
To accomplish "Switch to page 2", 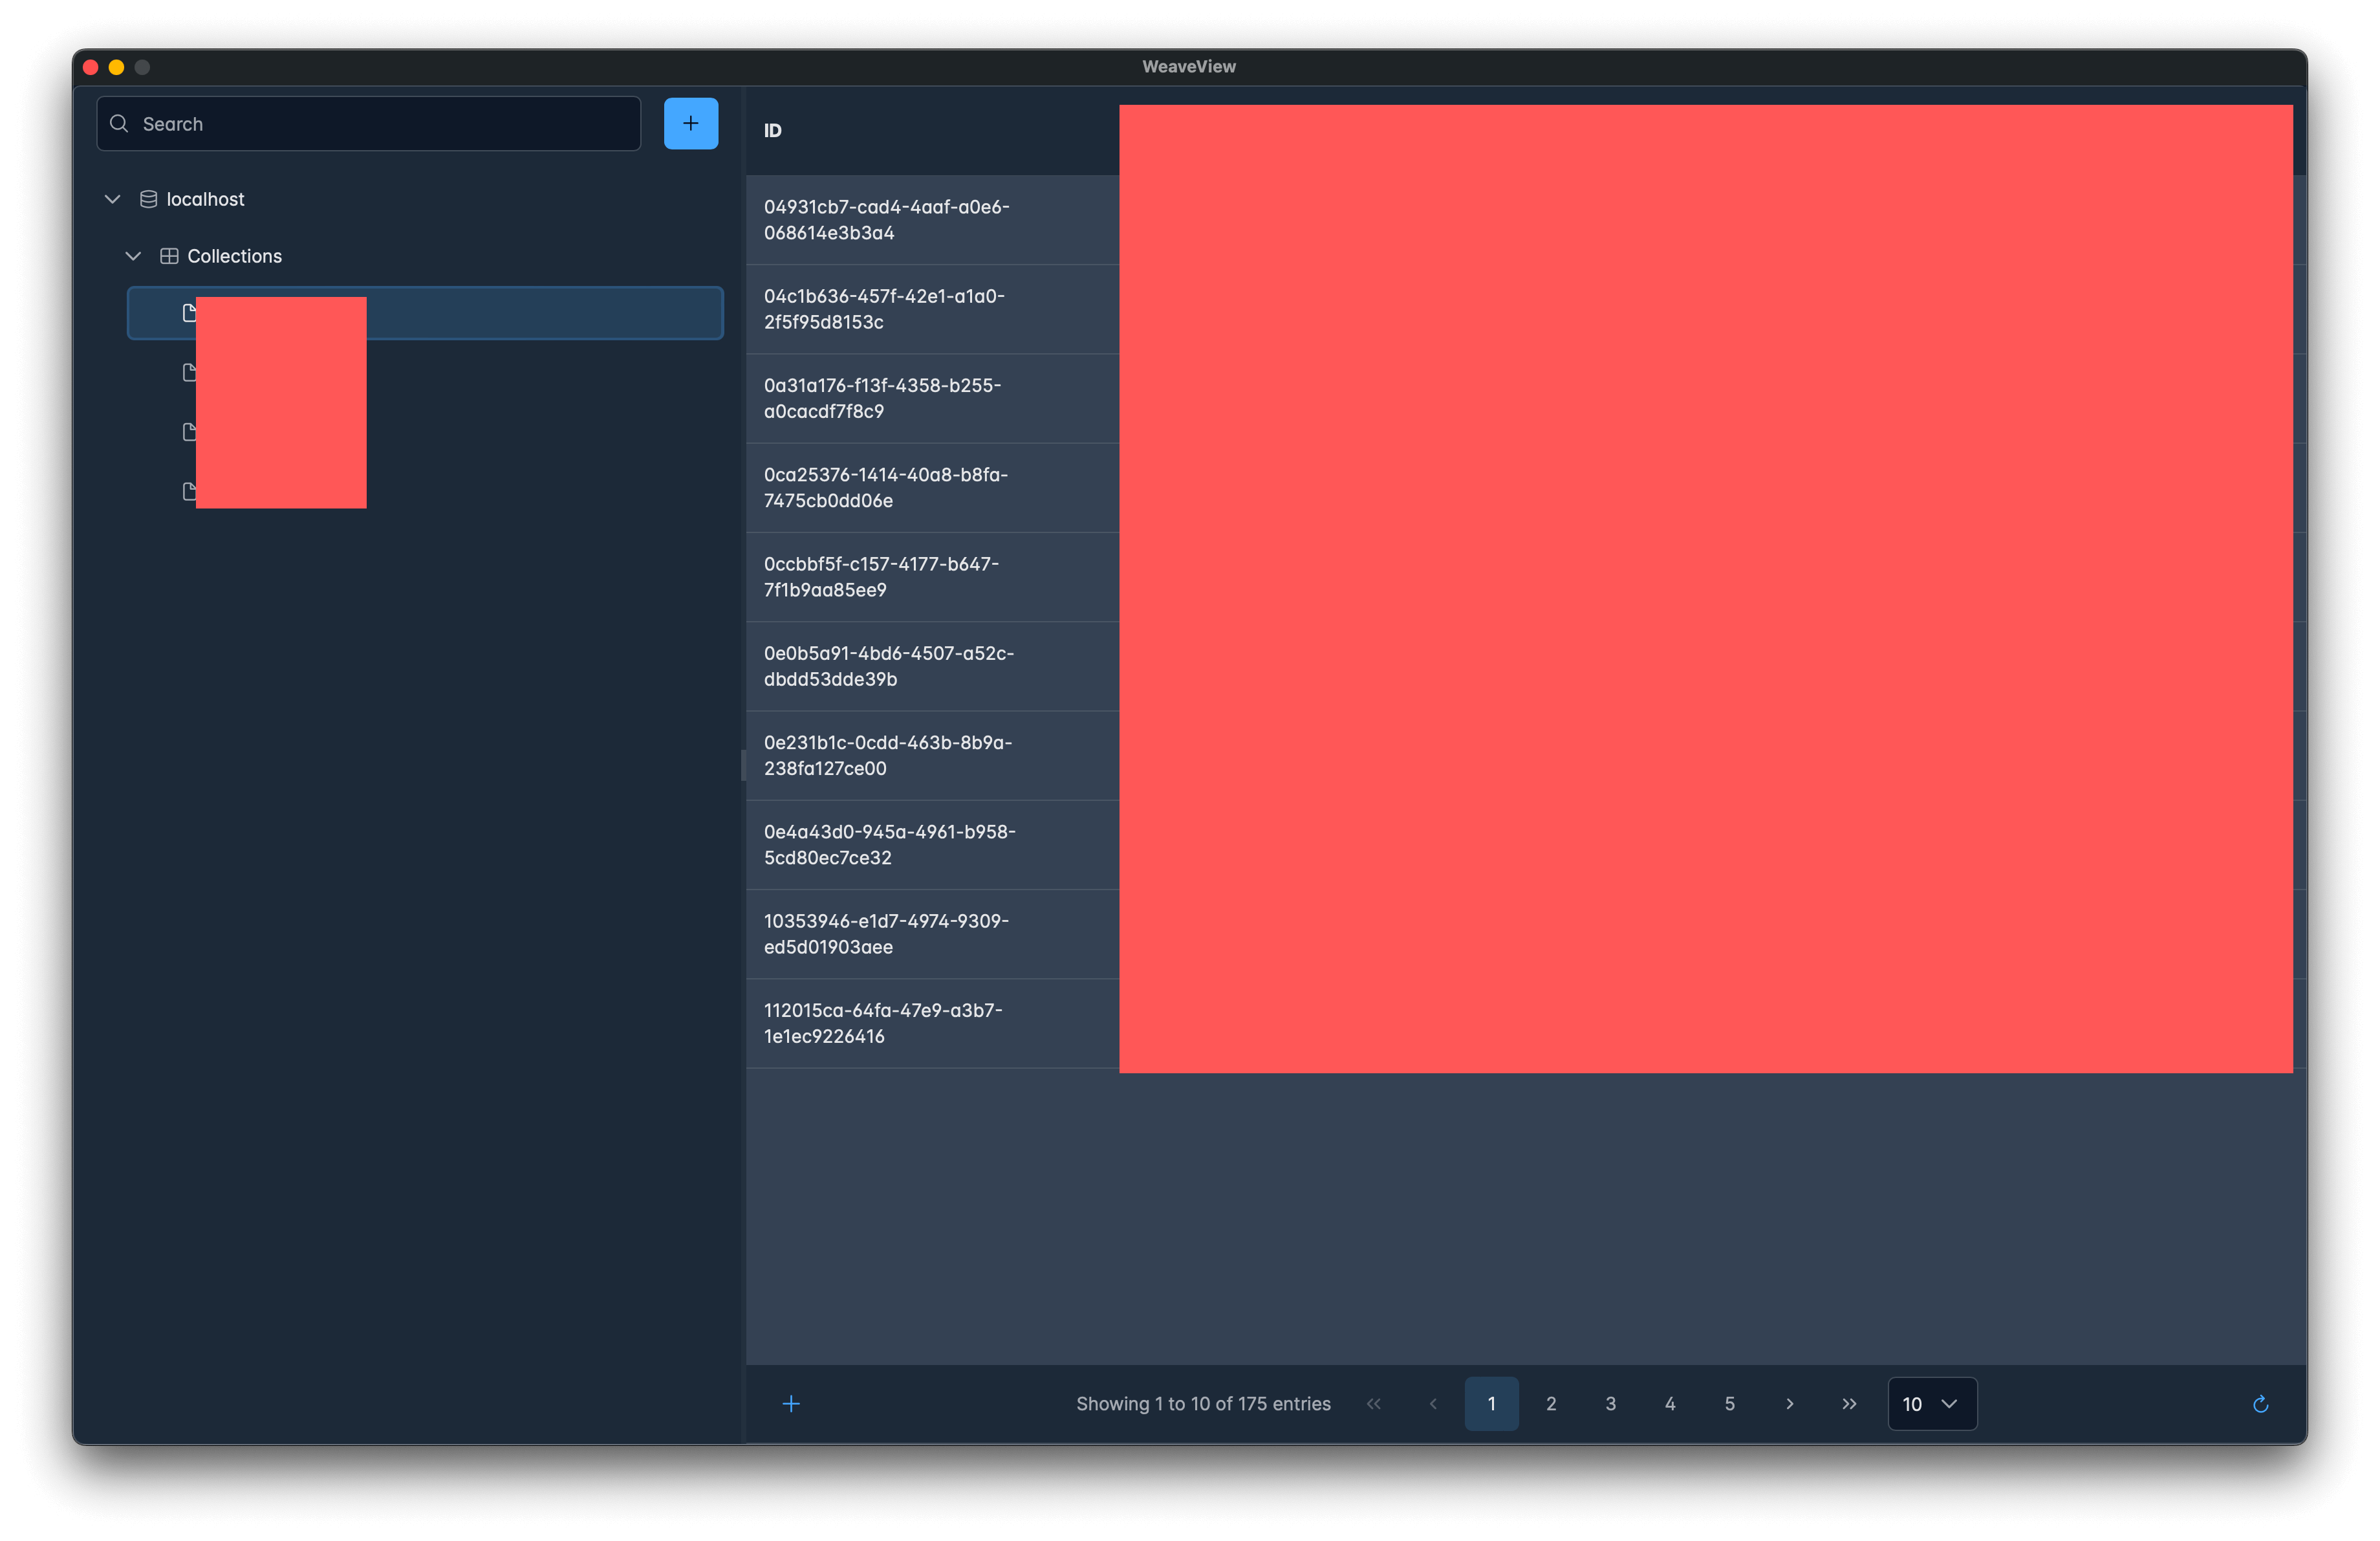I will [x=1550, y=1404].
